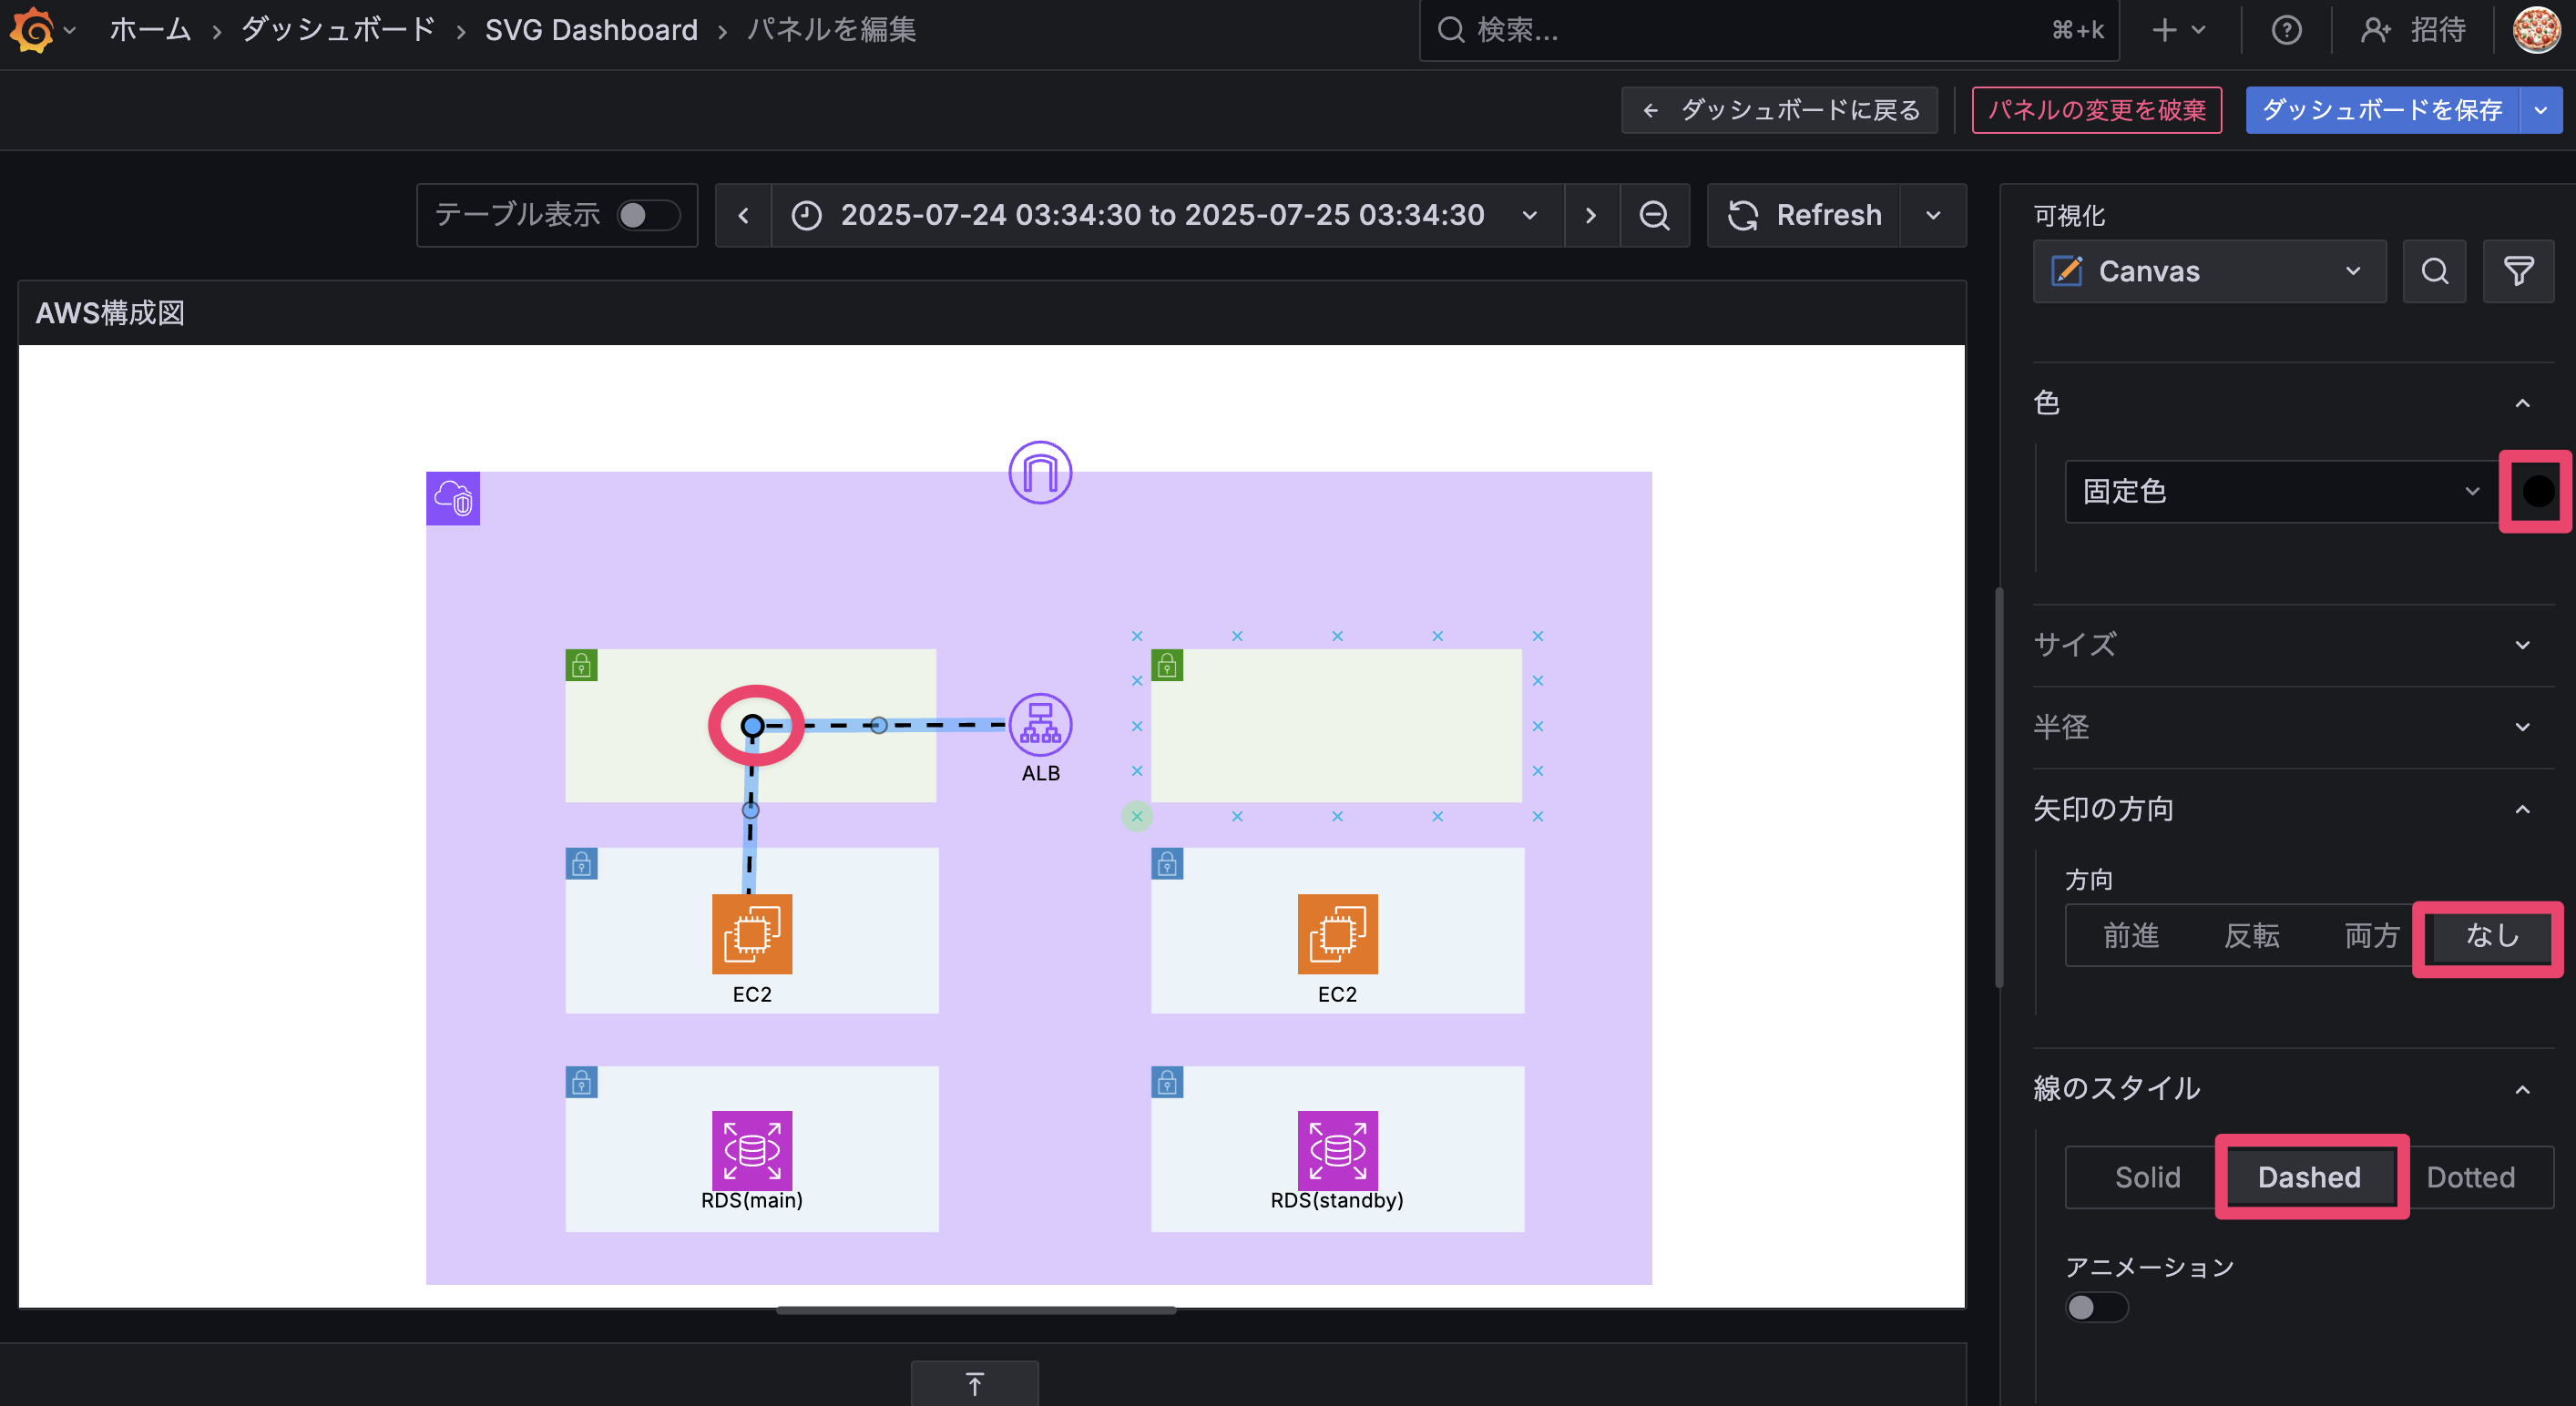Click the search magnifier icon in the top bar

click(x=1450, y=30)
